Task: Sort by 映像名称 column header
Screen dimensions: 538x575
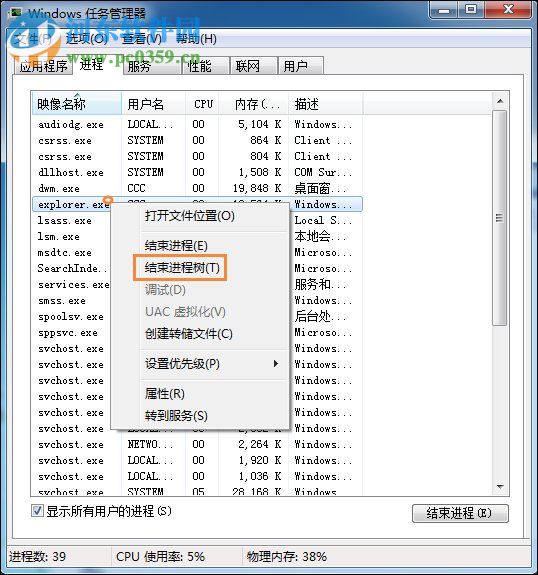Action: tap(77, 104)
